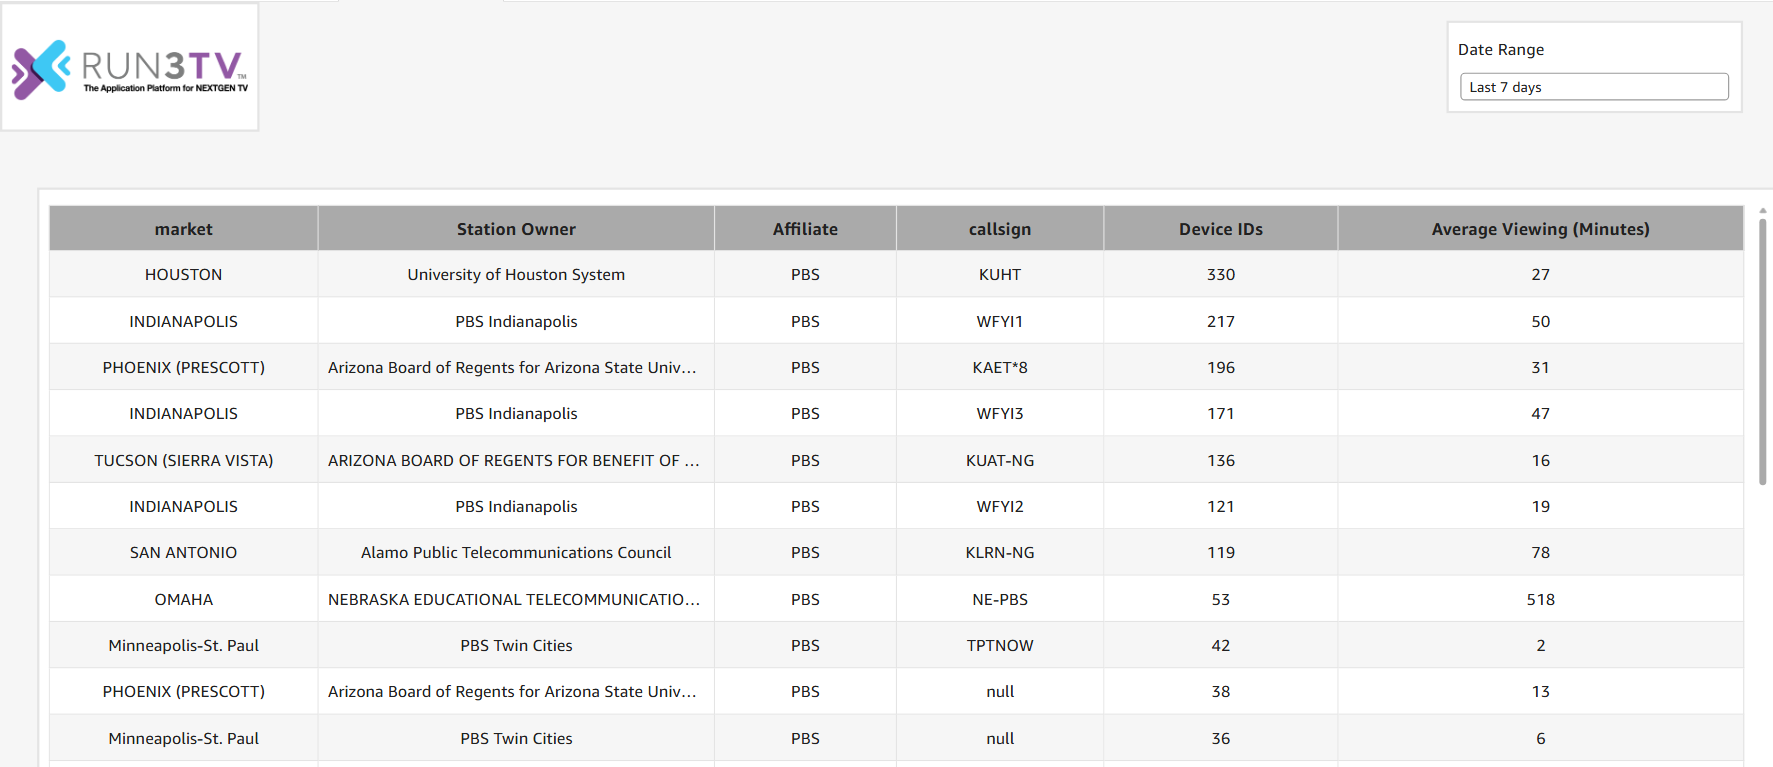
Task: Select the KLRN-NG callsign cell
Action: [999, 553]
